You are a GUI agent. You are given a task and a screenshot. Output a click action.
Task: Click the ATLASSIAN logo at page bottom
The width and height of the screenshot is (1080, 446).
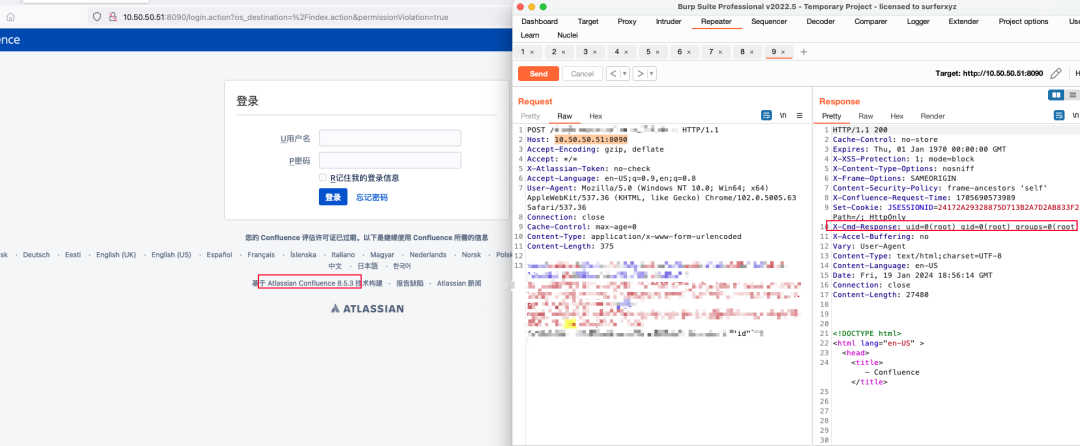[367, 308]
